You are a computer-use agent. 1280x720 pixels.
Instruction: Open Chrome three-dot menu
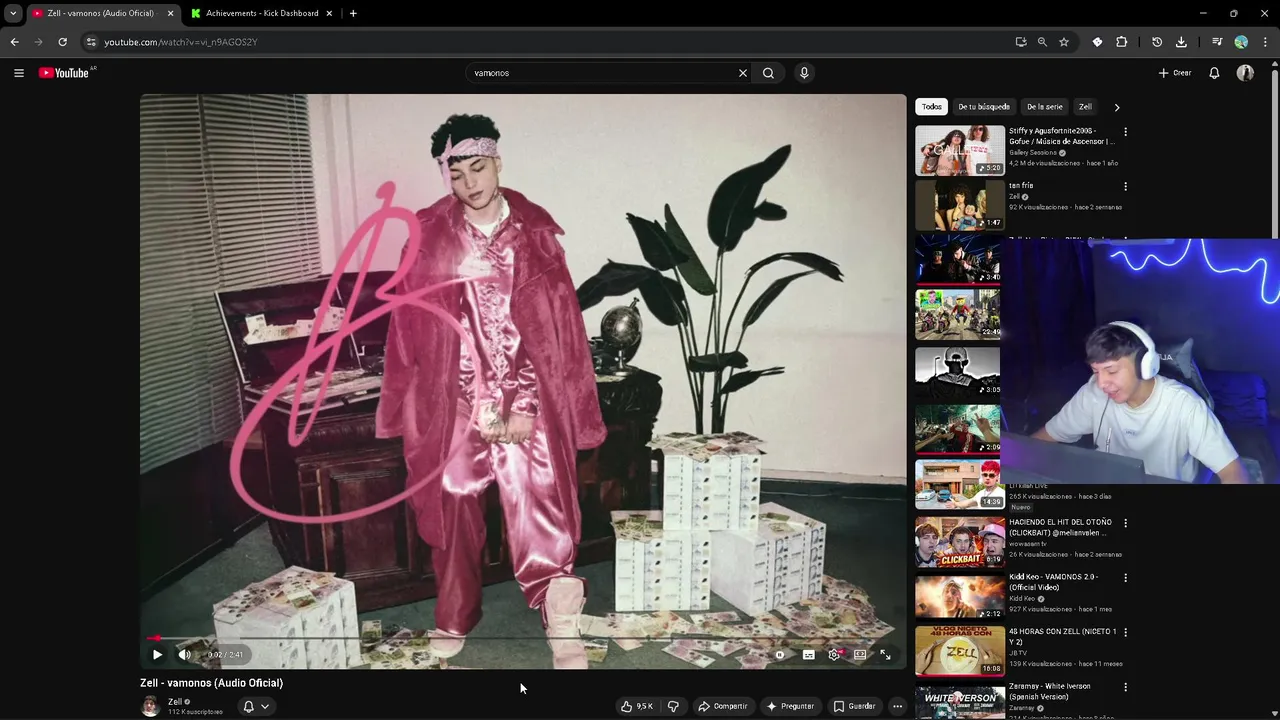click(1264, 42)
